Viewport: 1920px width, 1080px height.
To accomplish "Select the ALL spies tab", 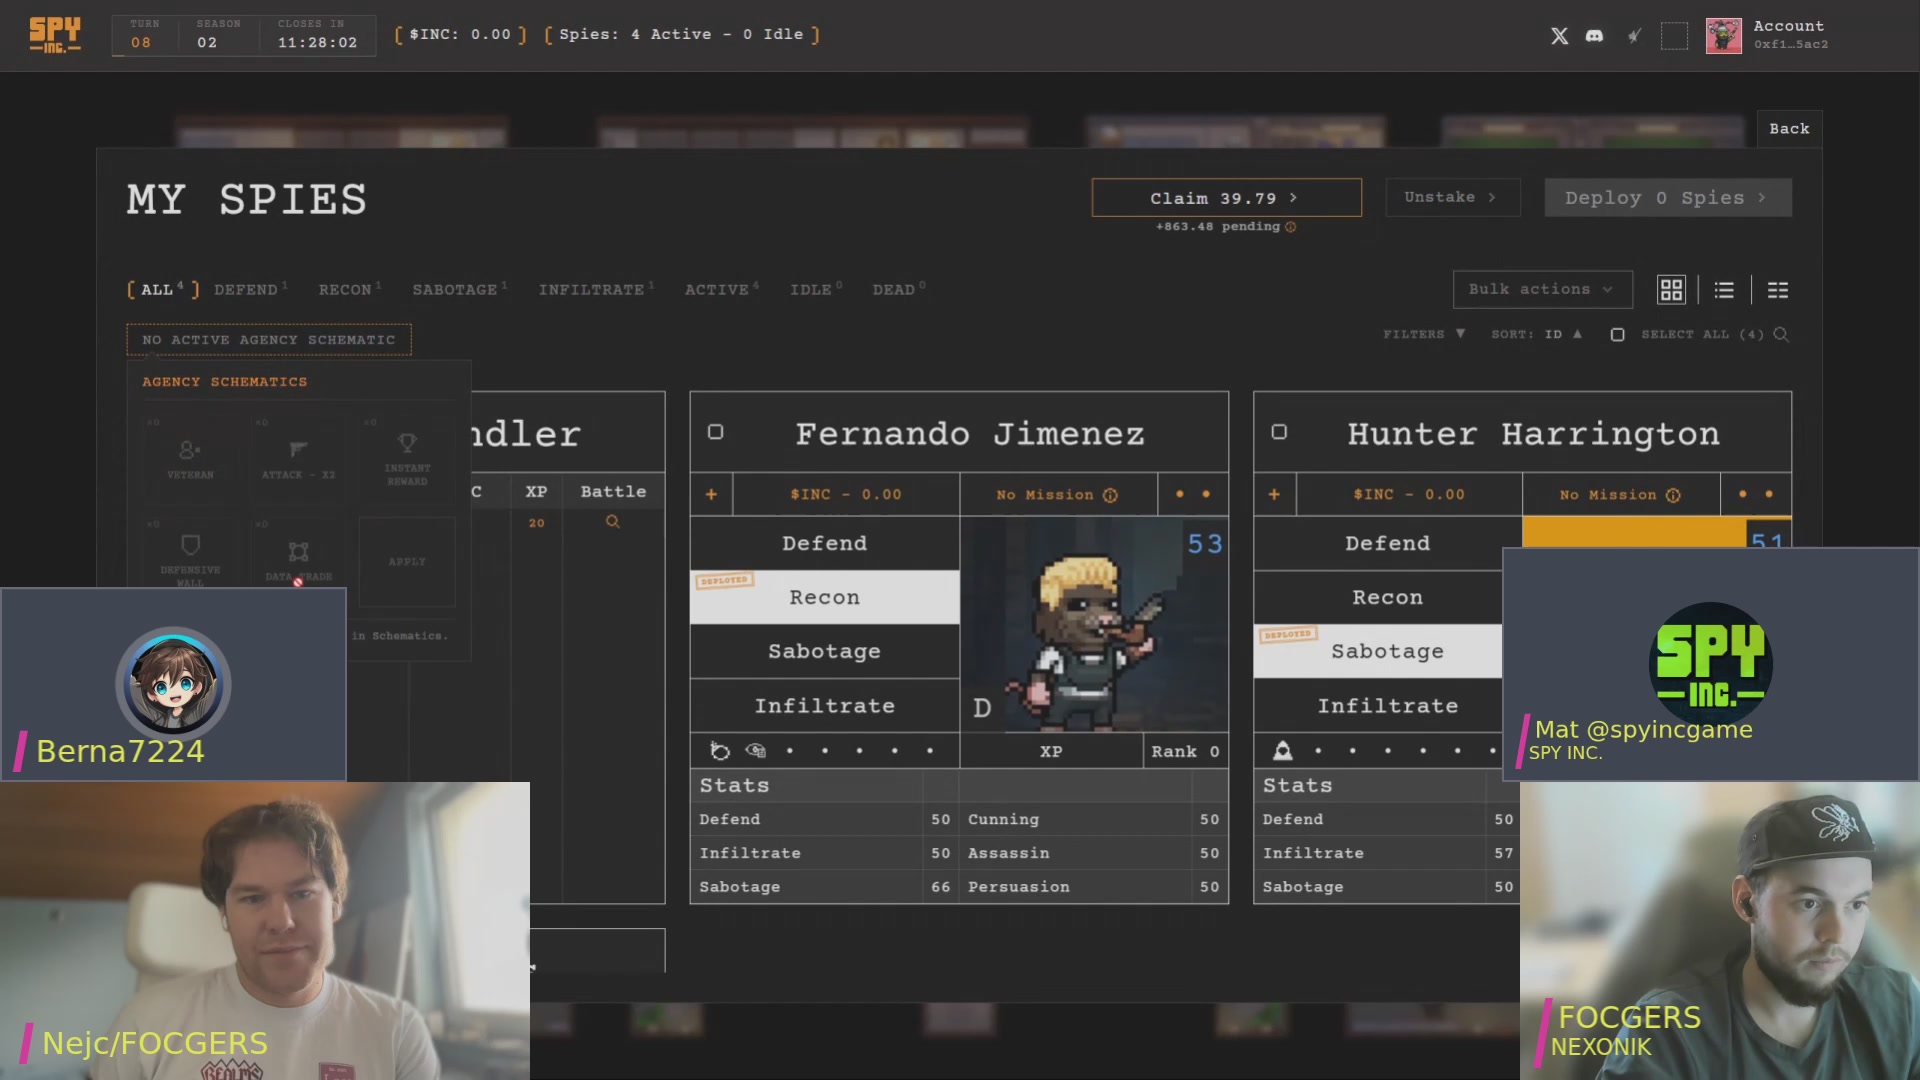I will click(x=162, y=290).
